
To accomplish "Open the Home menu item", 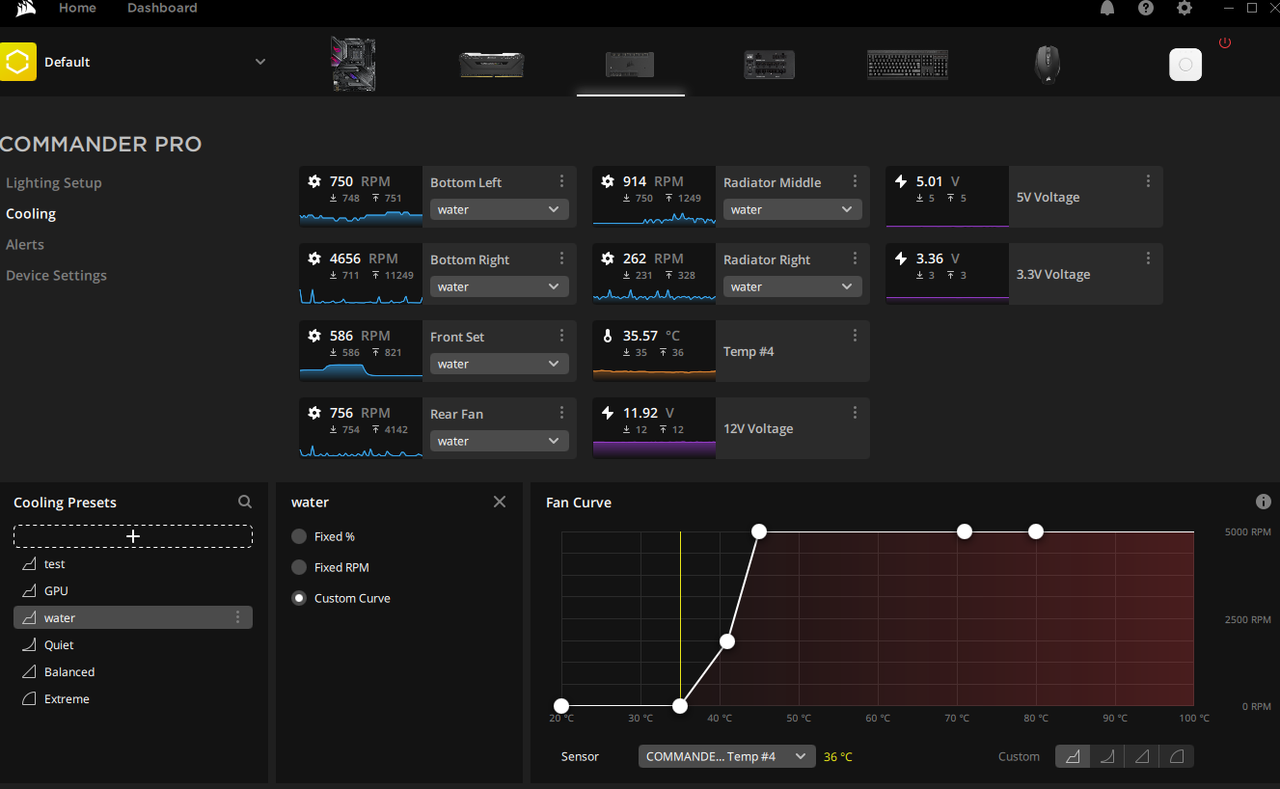I will click(77, 8).
